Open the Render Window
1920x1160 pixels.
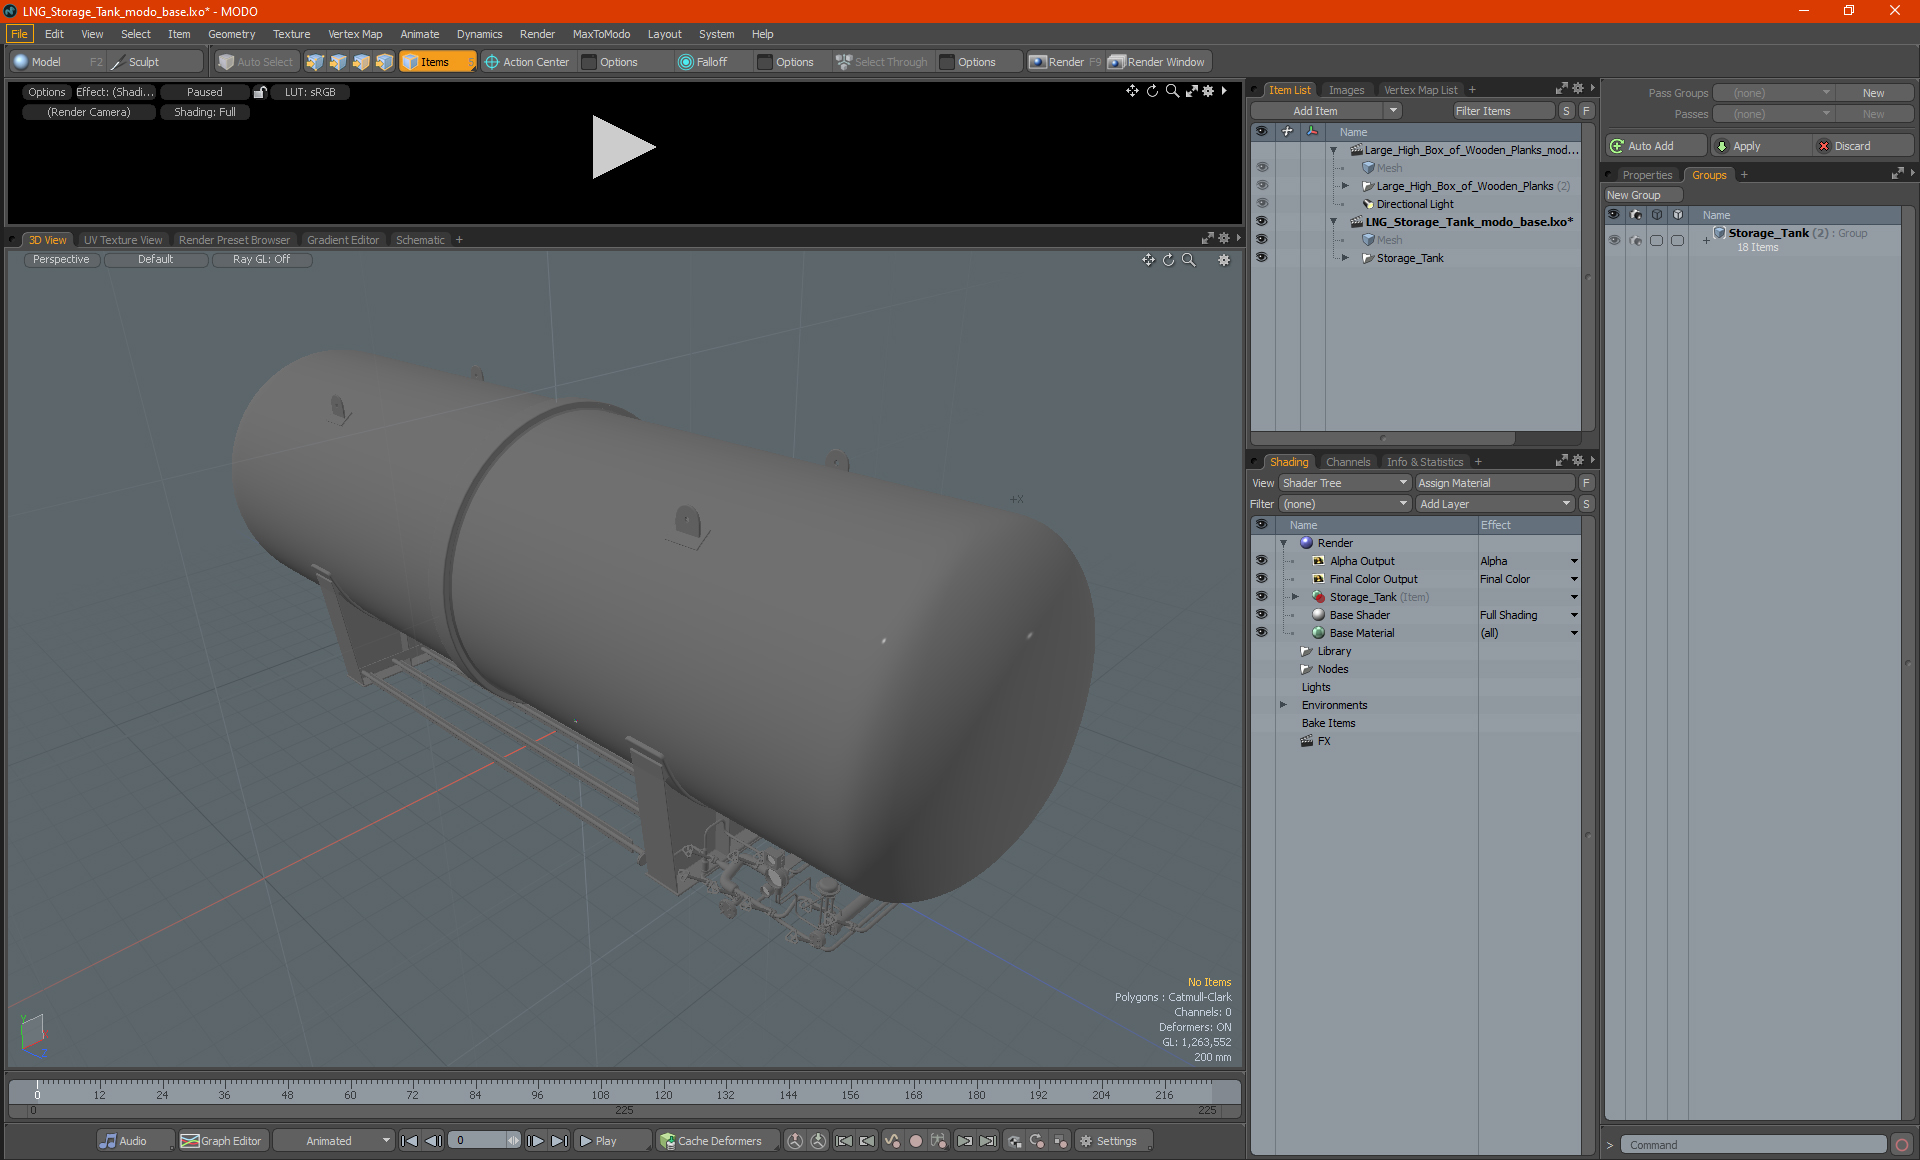pyautogui.click(x=1158, y=62)
